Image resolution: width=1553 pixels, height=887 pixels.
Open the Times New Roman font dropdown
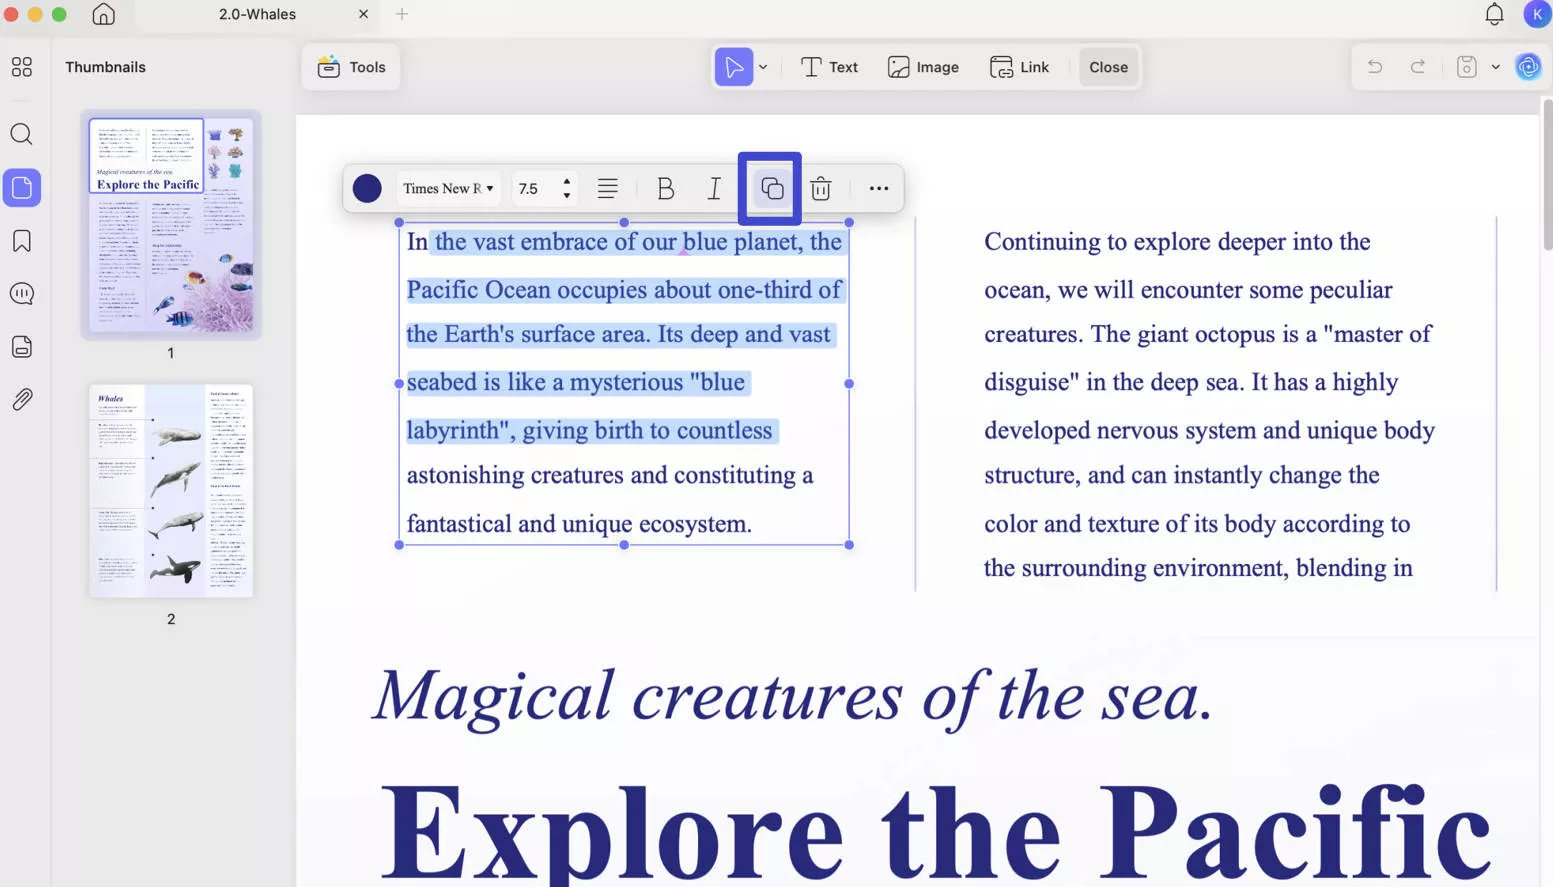[x=447, y=188]
